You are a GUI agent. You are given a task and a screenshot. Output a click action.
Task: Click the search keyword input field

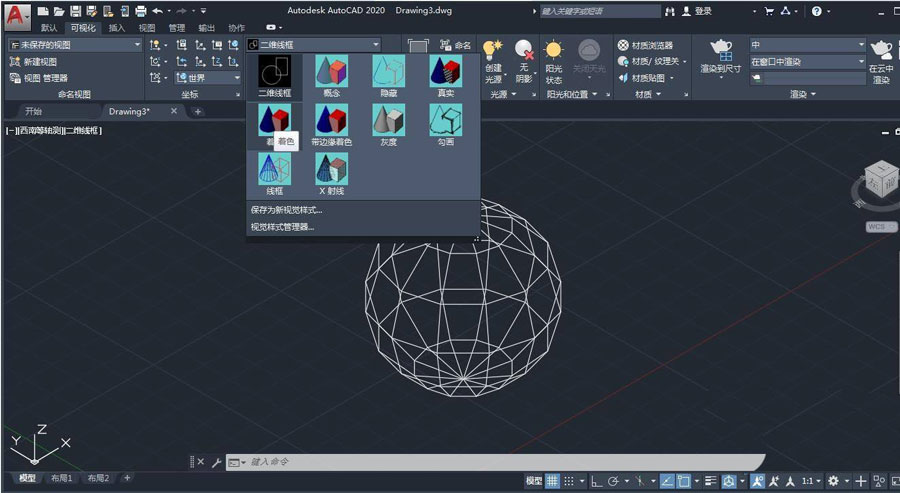click(x=600, y=11)
